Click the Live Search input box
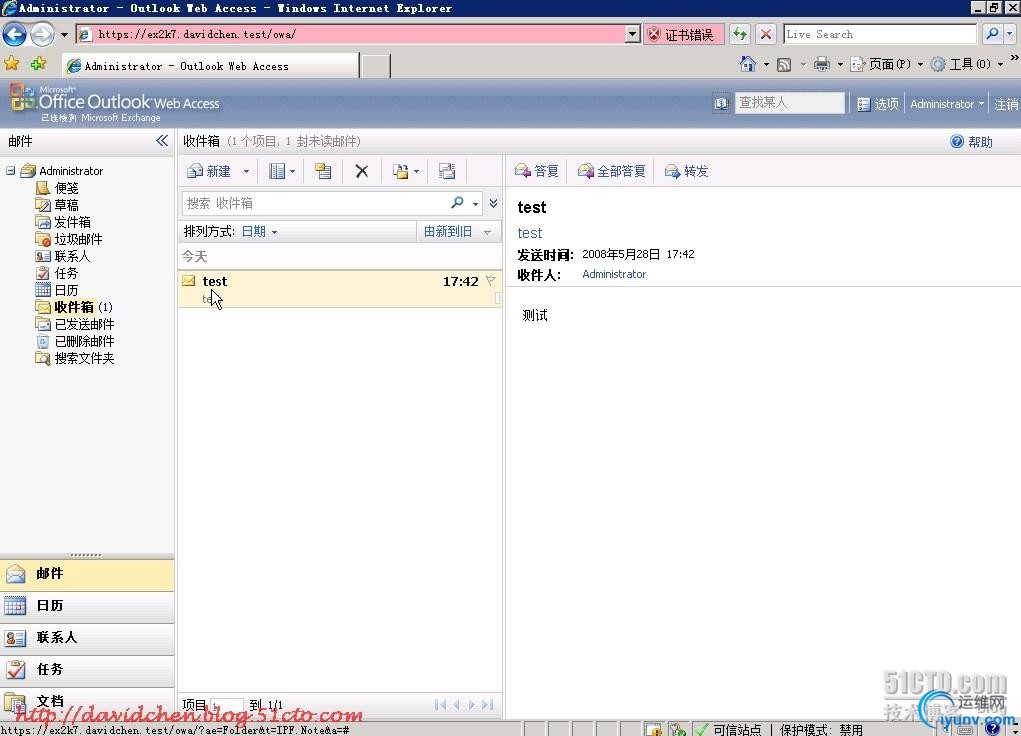Image resolution: width=1021 pixels, height=736 pixels. (880, 34)
